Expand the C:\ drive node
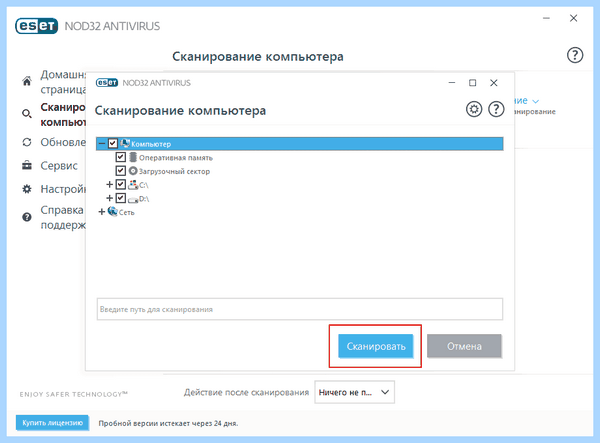Image resolution: width=600 pixels, height=443 pixels. [x=109, y=184]
